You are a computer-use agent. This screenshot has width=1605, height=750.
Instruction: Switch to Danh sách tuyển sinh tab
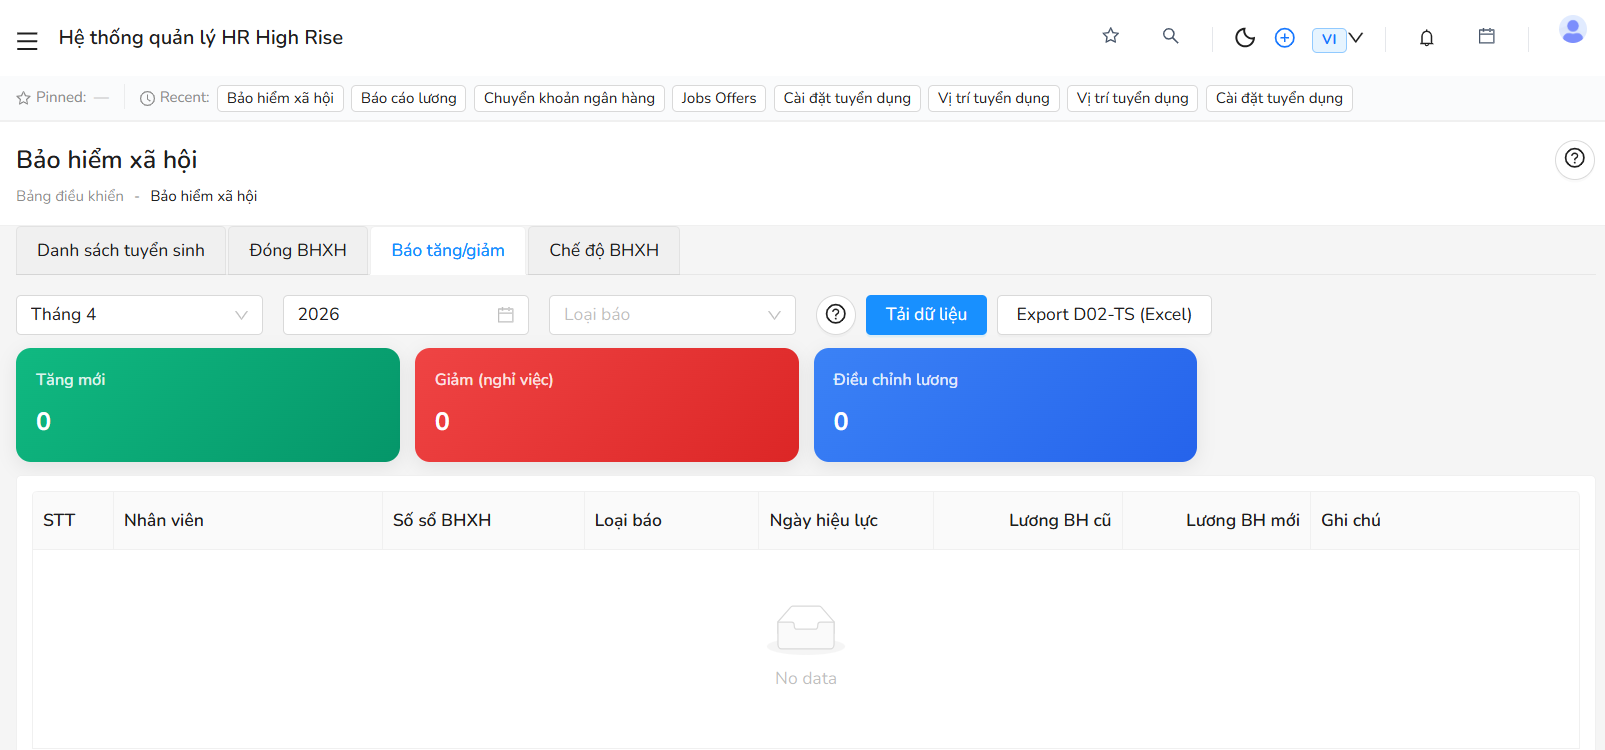(121, 250)
